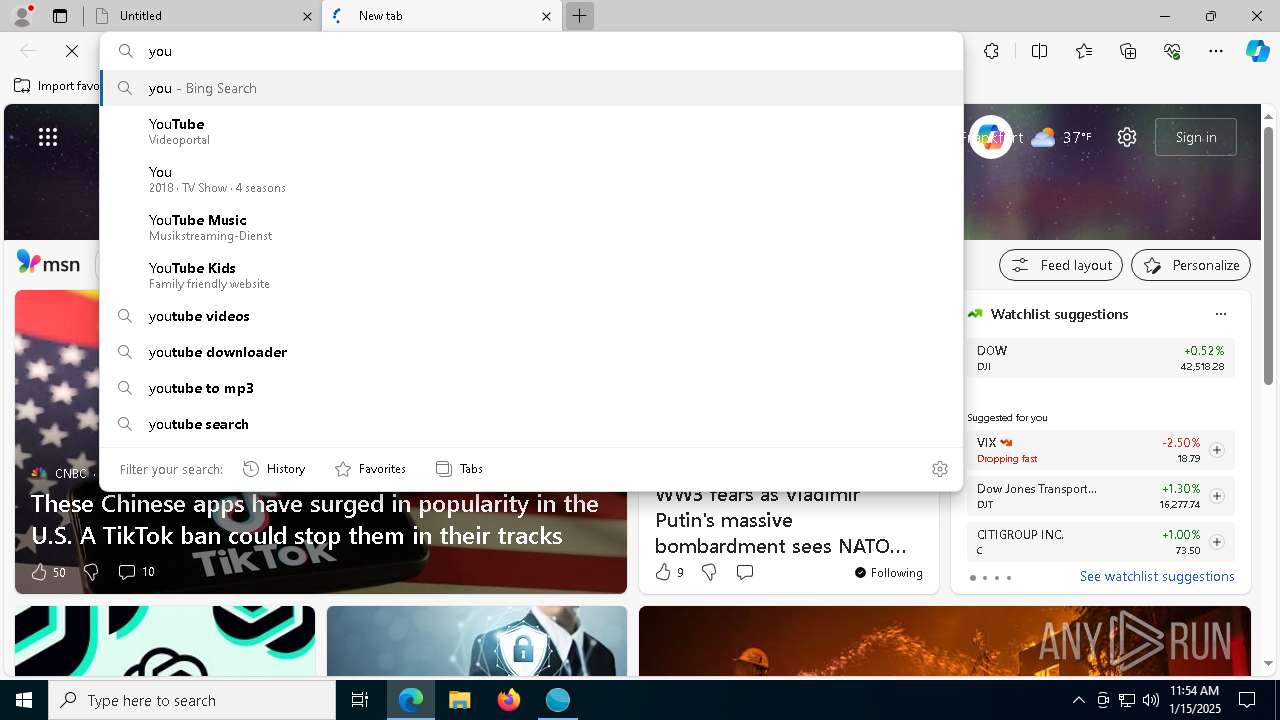1280x720 pixels.
Task: Open the MSN app launcher grid
Action: click(x=48, y=137)
